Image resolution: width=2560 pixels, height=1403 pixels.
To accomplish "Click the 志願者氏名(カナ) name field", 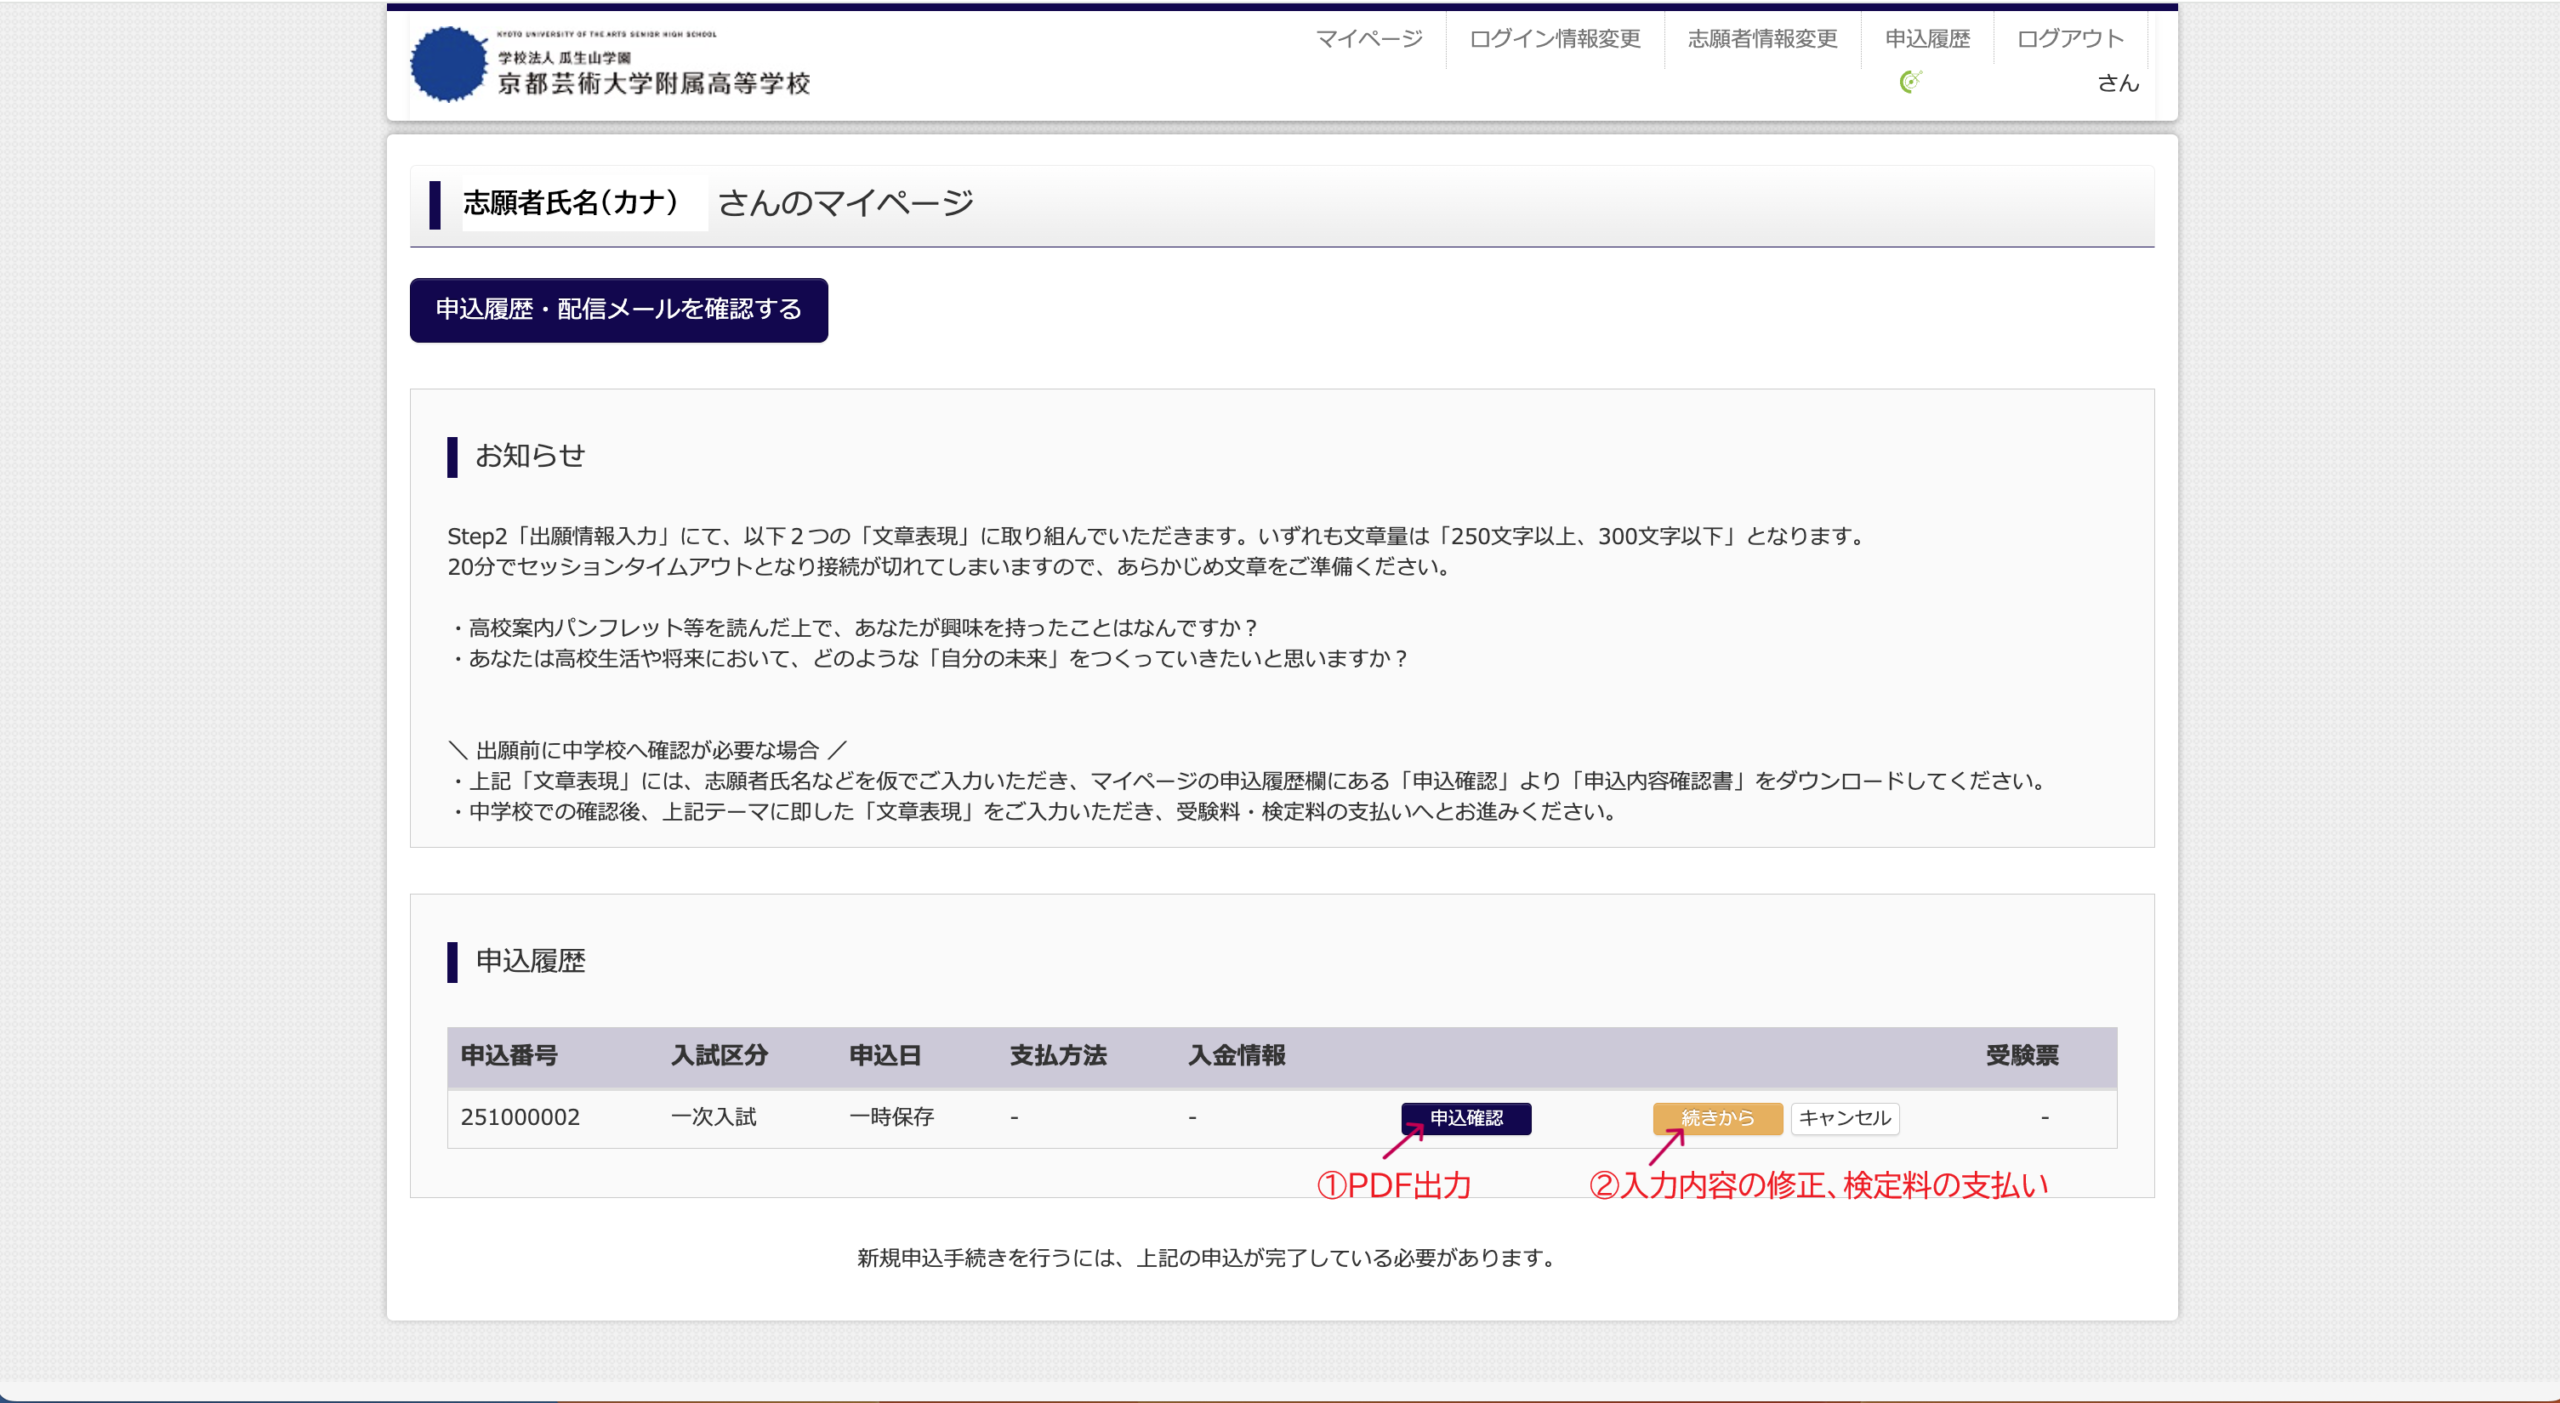I will tap(584, 203).
